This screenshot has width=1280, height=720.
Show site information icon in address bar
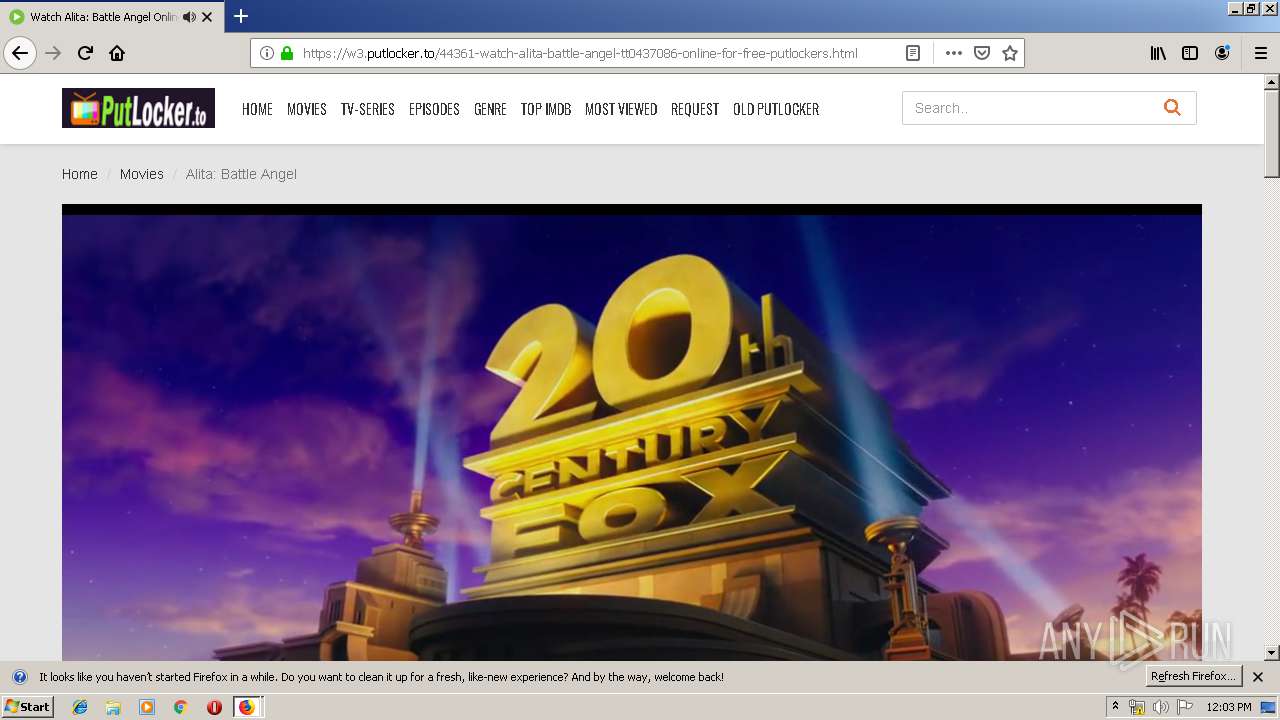coord(267,53)
